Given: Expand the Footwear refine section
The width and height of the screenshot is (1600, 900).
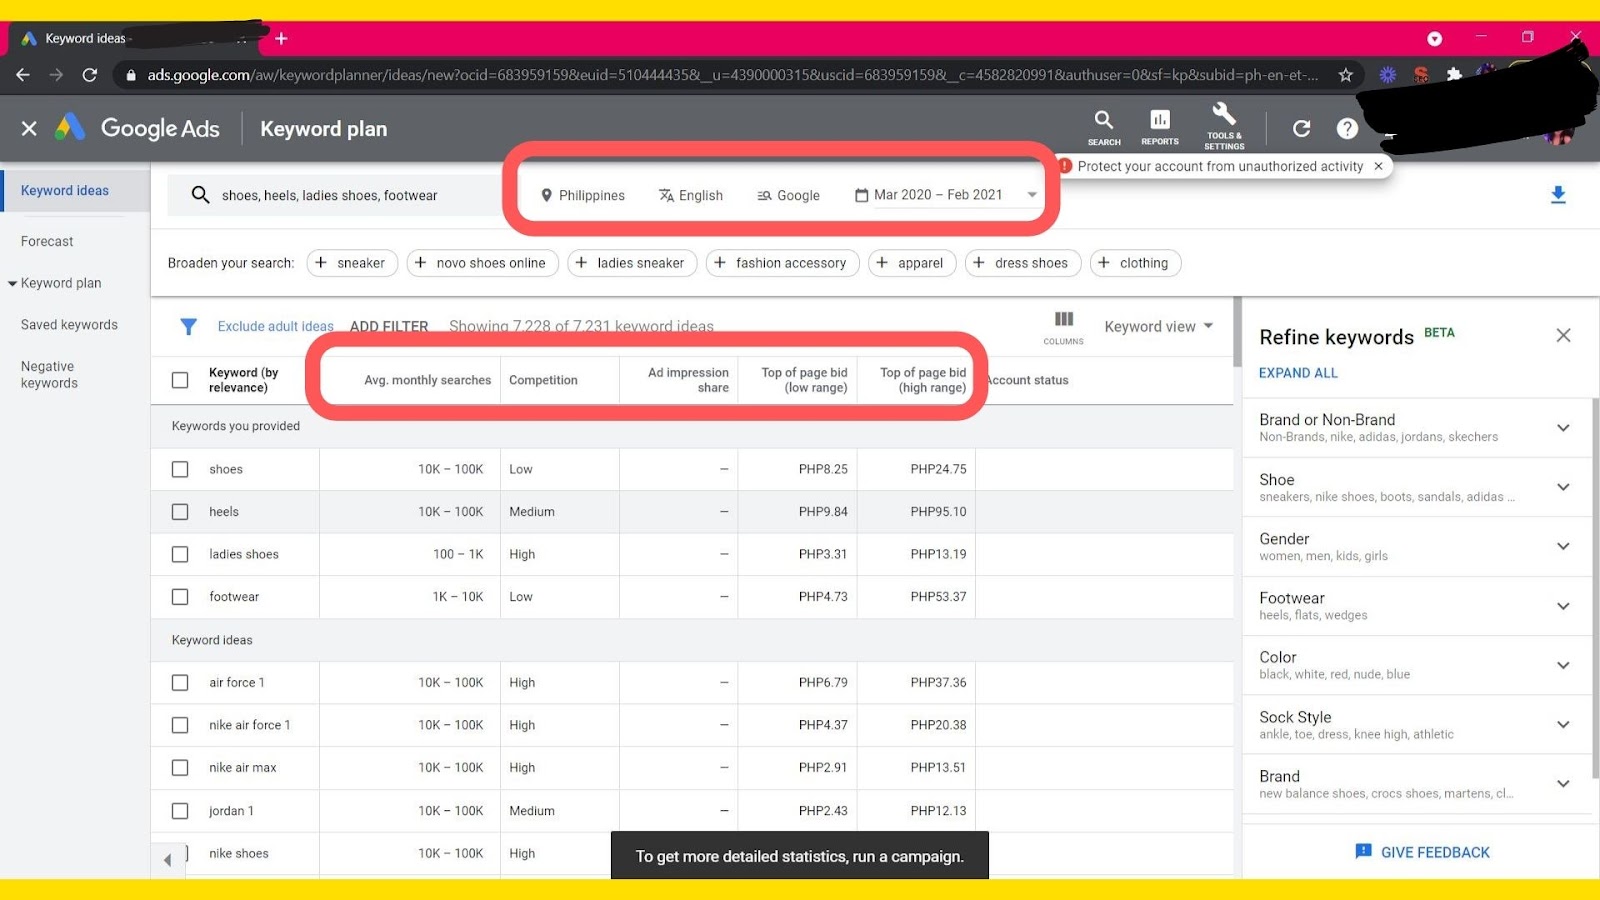Looking at the screenshot, I should [x=1563, y=606].
